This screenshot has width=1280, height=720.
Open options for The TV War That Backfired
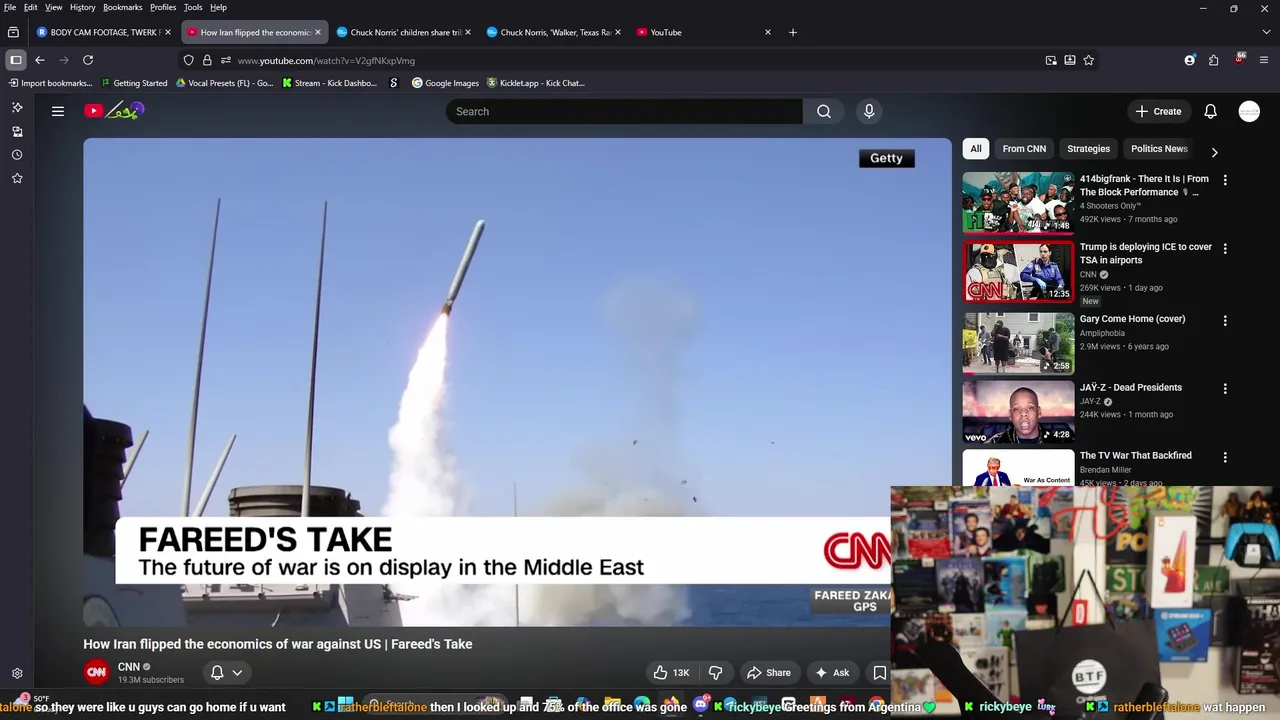pyautogui.click(x=1225, y=457)
